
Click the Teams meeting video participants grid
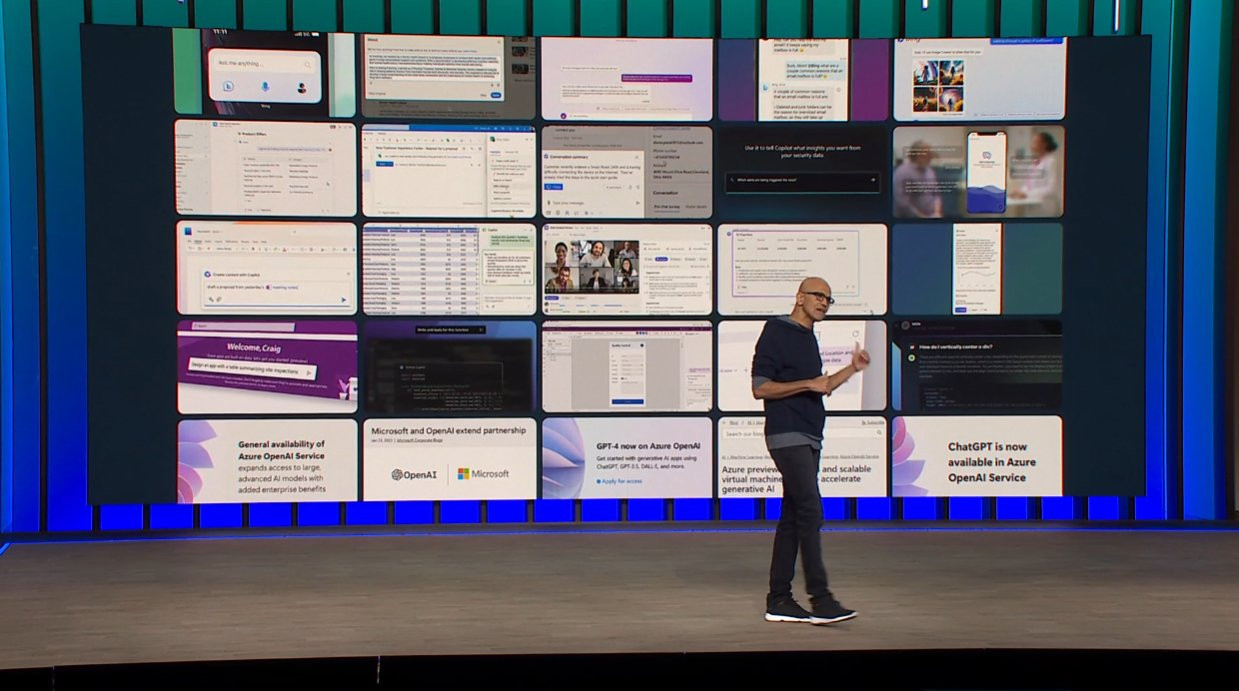pyautogui.click(x=592, y=266)
